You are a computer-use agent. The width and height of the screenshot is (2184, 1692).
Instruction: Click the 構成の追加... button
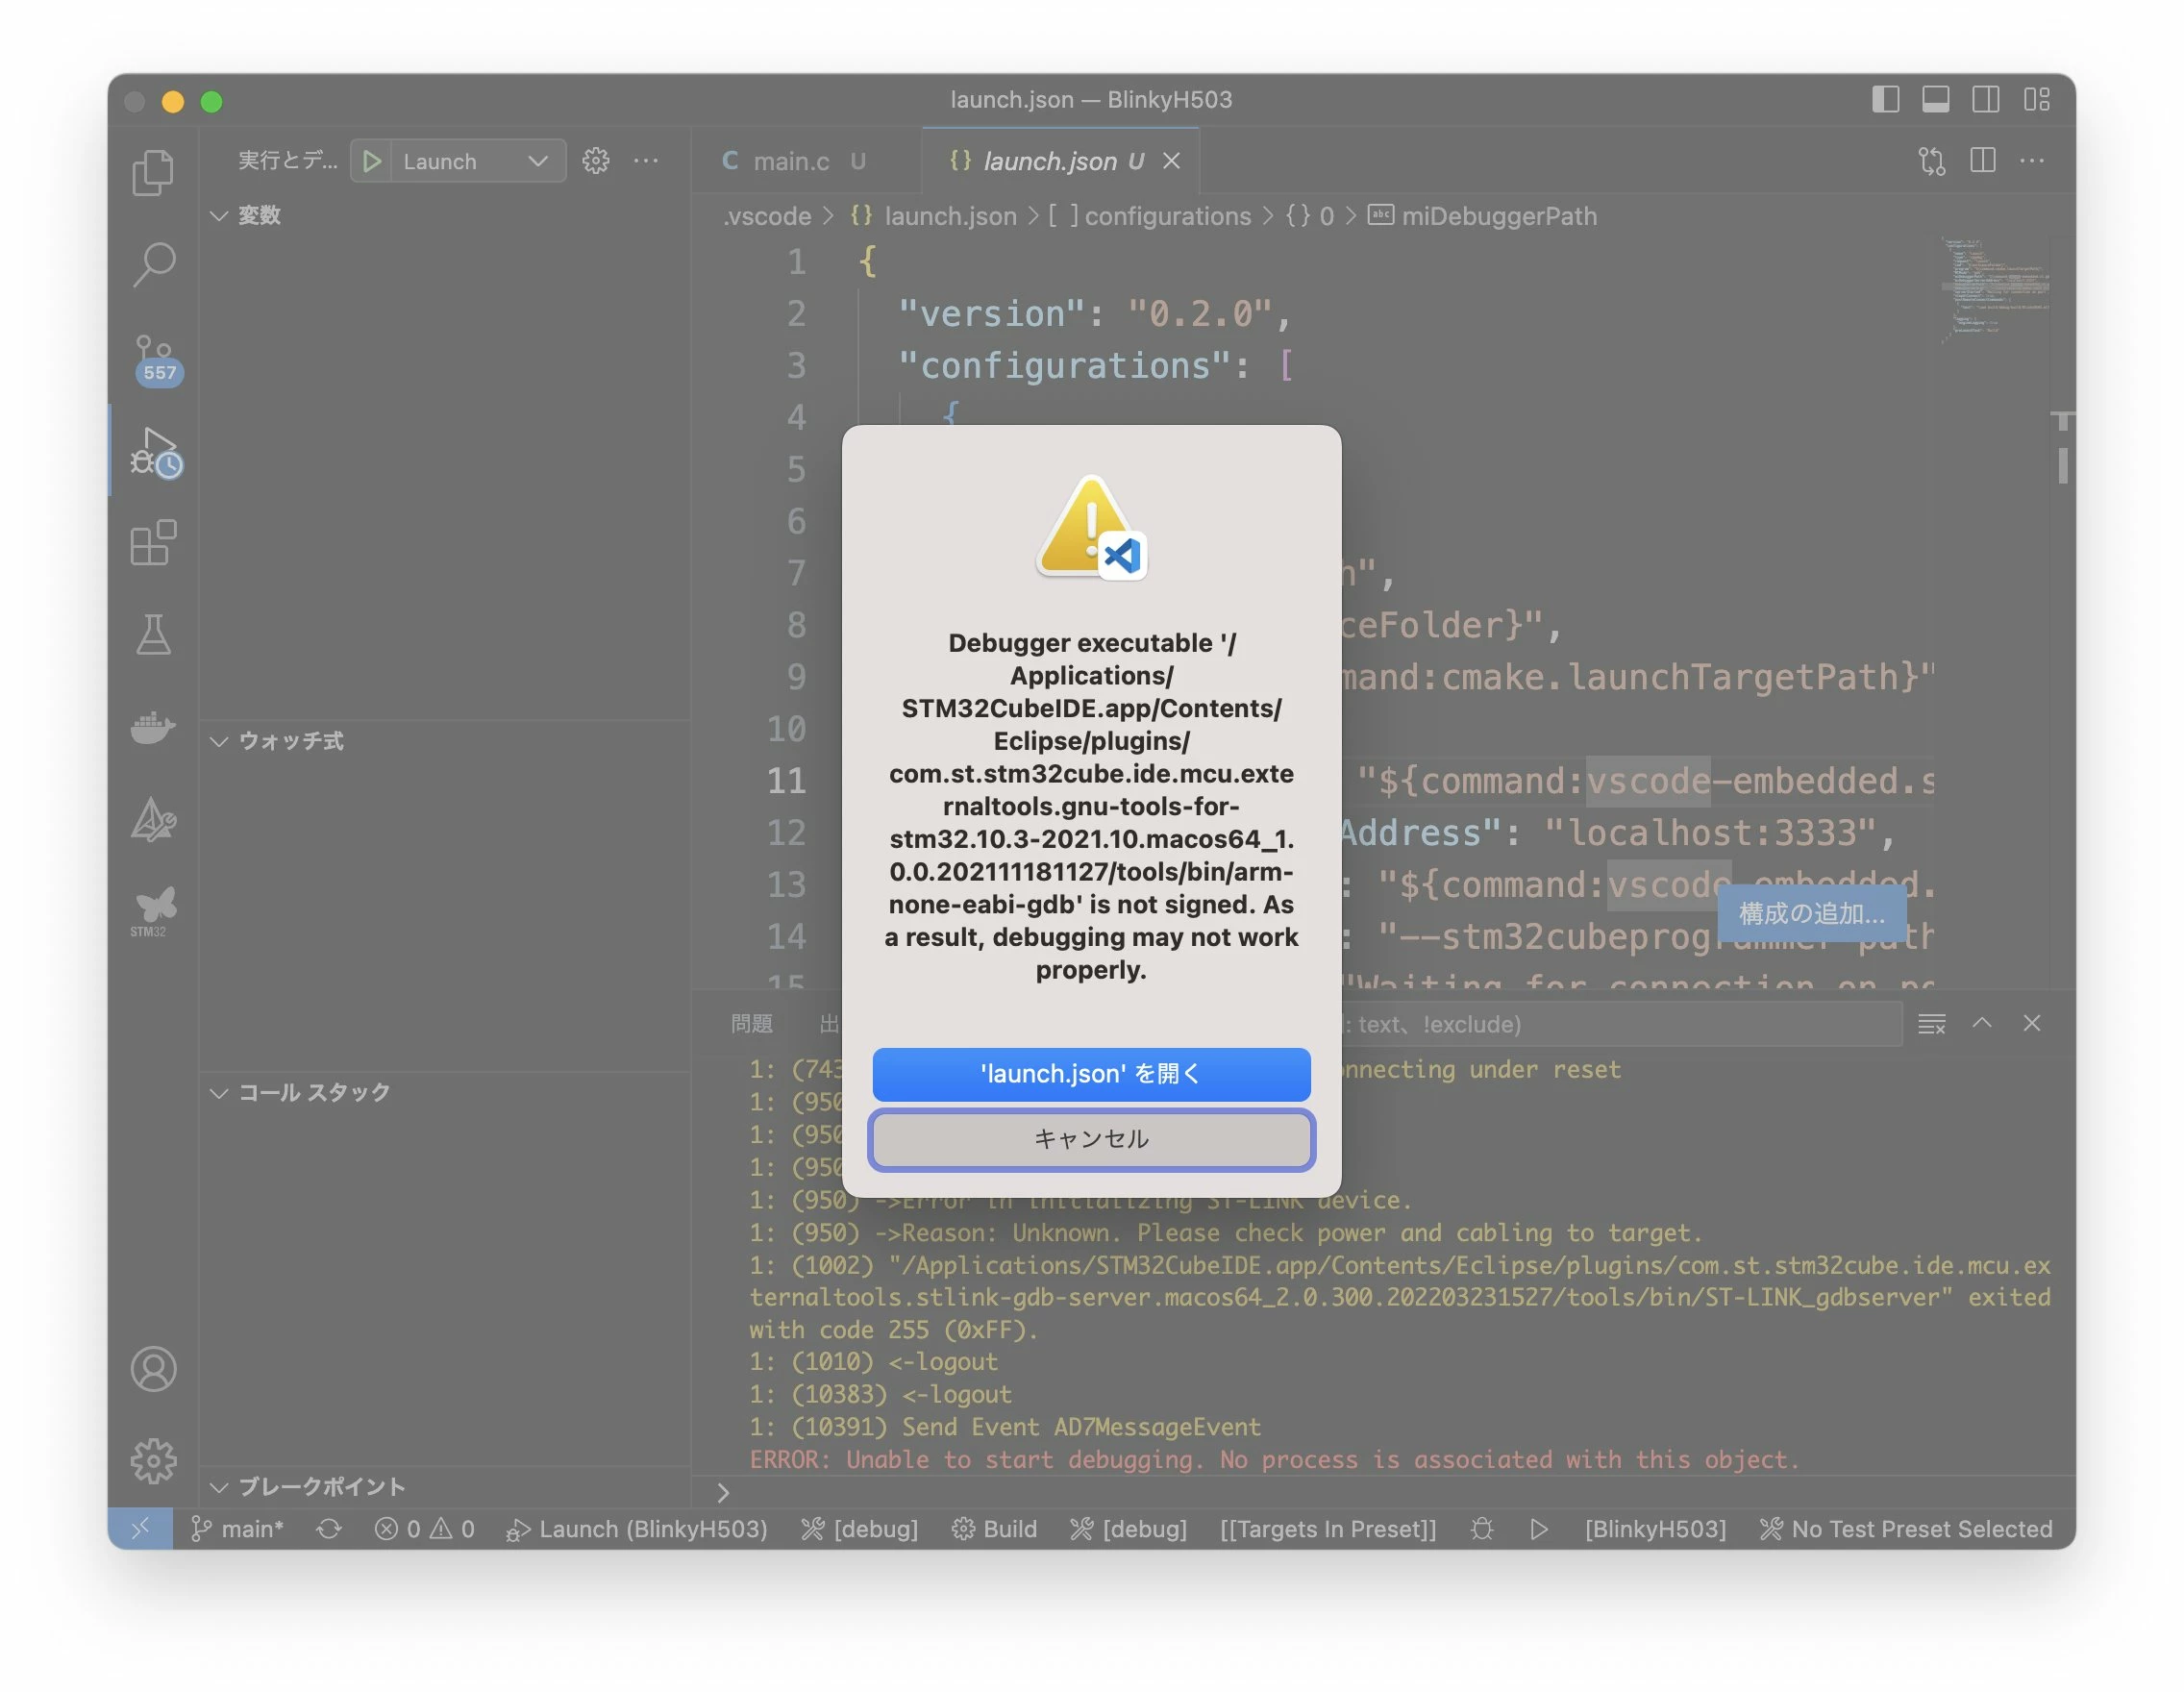pyautogui.click(x=1811, y=914)
